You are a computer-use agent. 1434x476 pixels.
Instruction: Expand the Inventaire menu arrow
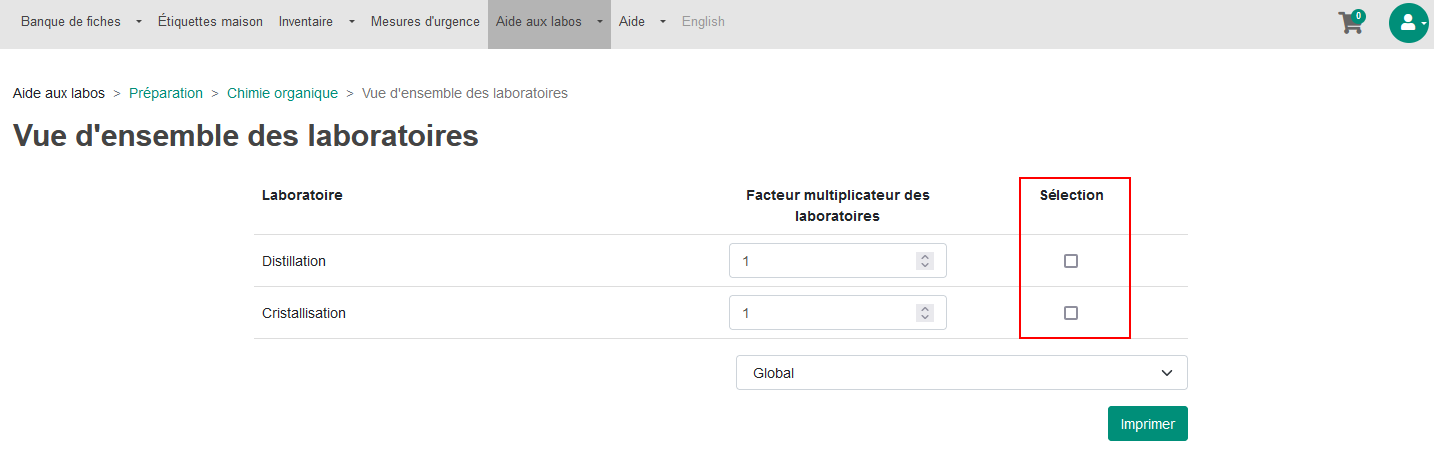coord(351,22)
